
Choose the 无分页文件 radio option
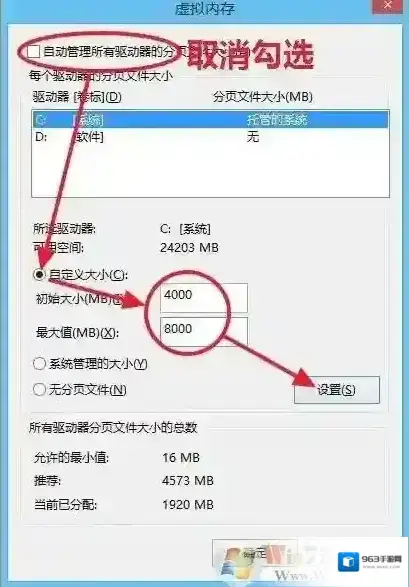pyautogui.click(x=39, y=390)
